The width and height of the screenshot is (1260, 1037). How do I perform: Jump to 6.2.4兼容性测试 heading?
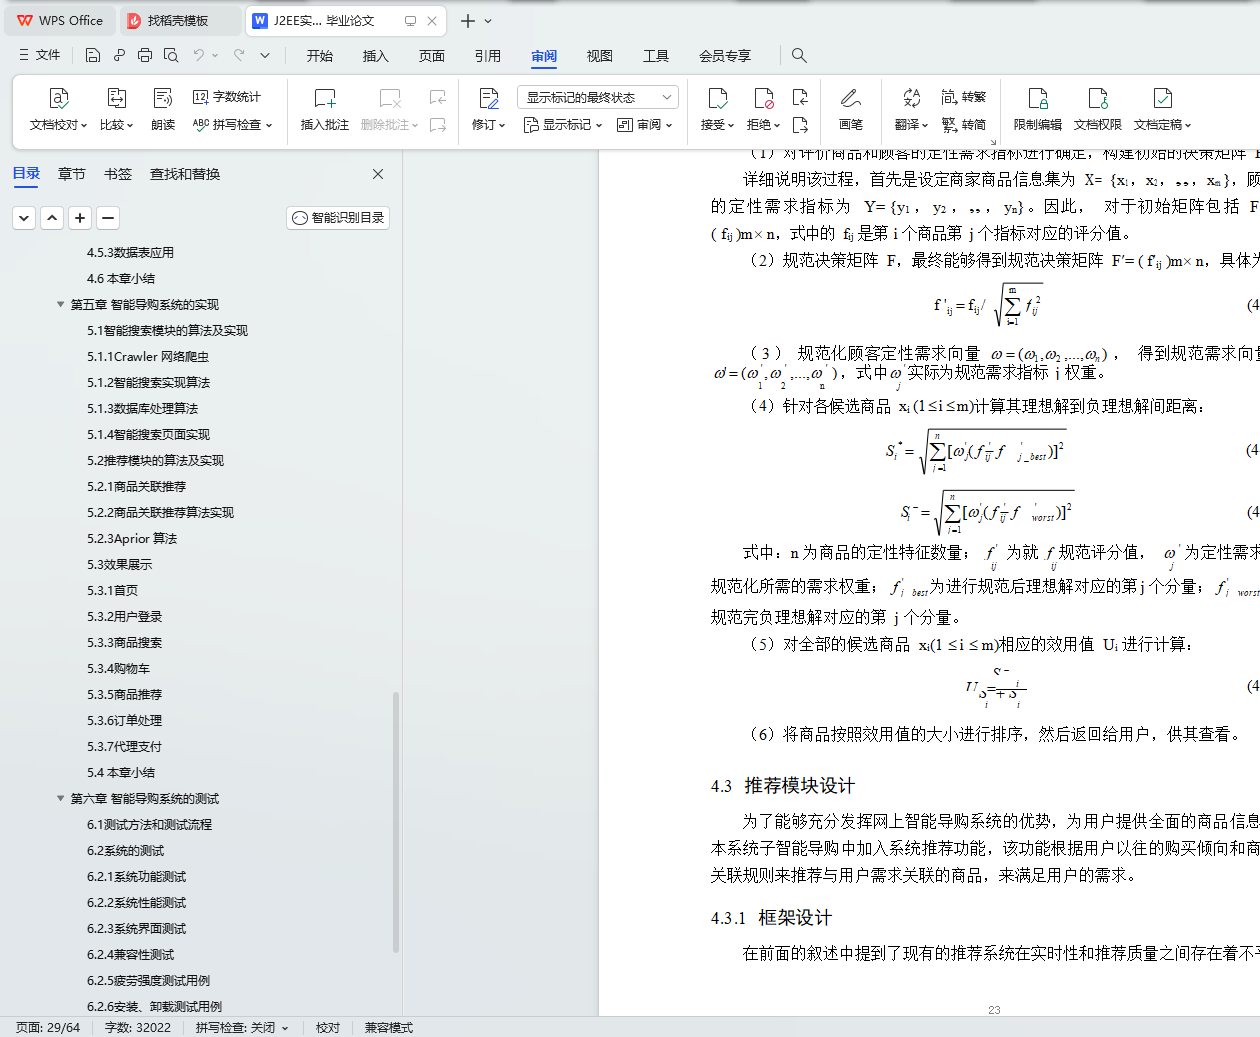(x=130, y=955)
